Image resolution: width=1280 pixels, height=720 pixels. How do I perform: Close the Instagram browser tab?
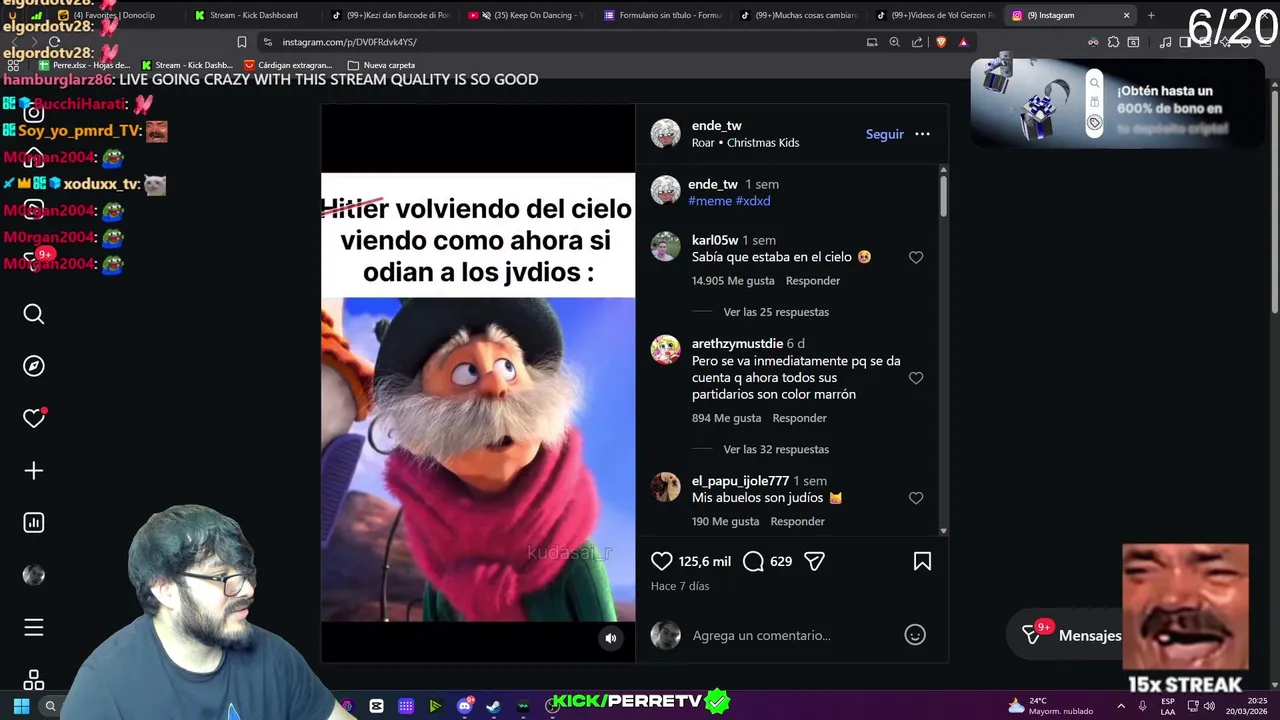(1126, 15)
